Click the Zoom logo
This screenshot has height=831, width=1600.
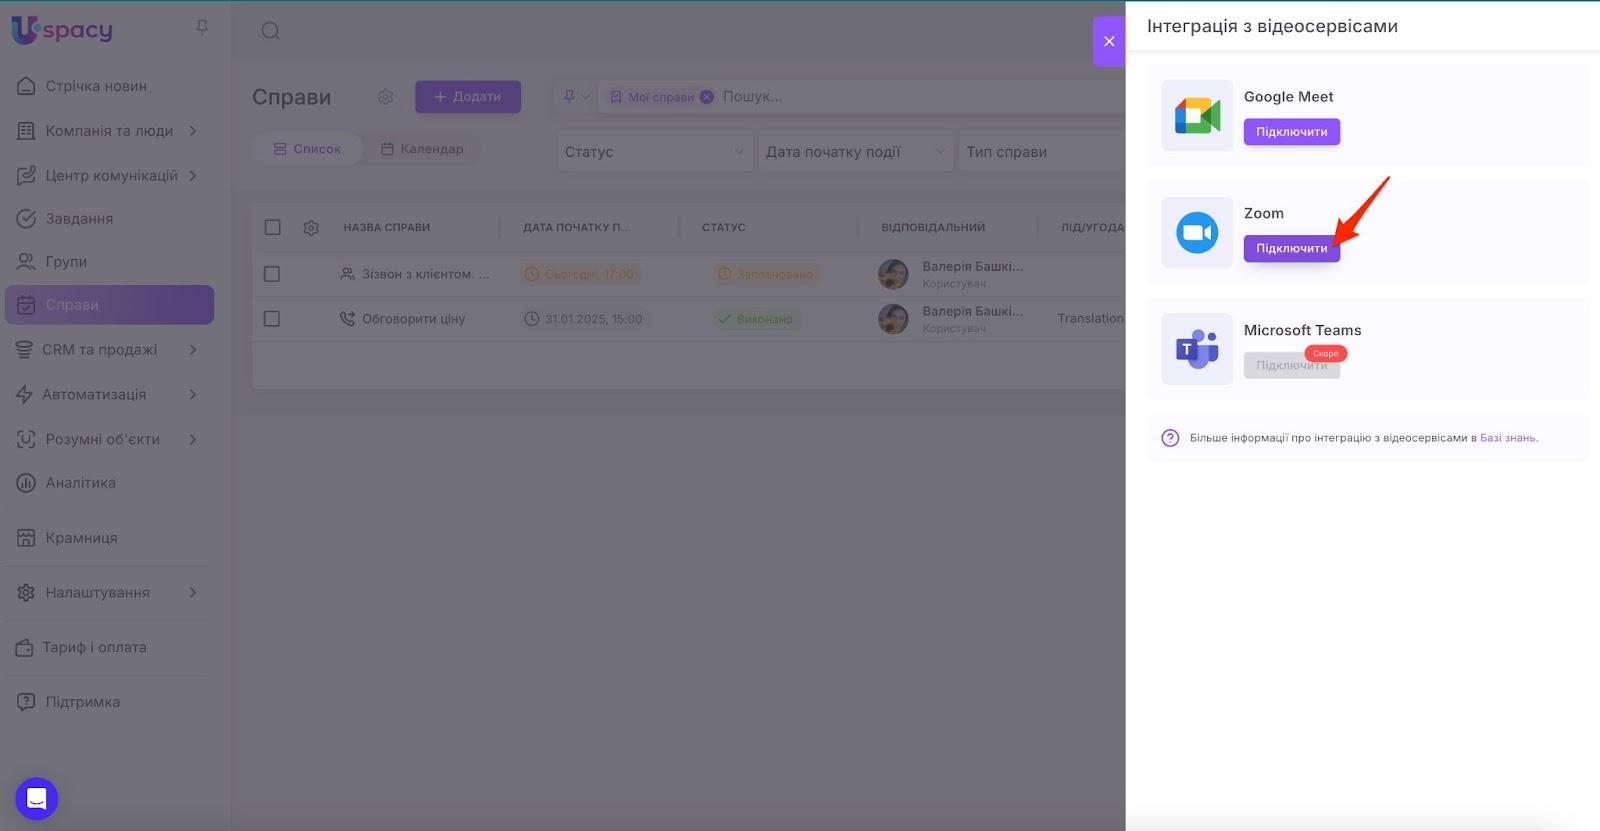pyautogui.click(x=1197, y=233)
